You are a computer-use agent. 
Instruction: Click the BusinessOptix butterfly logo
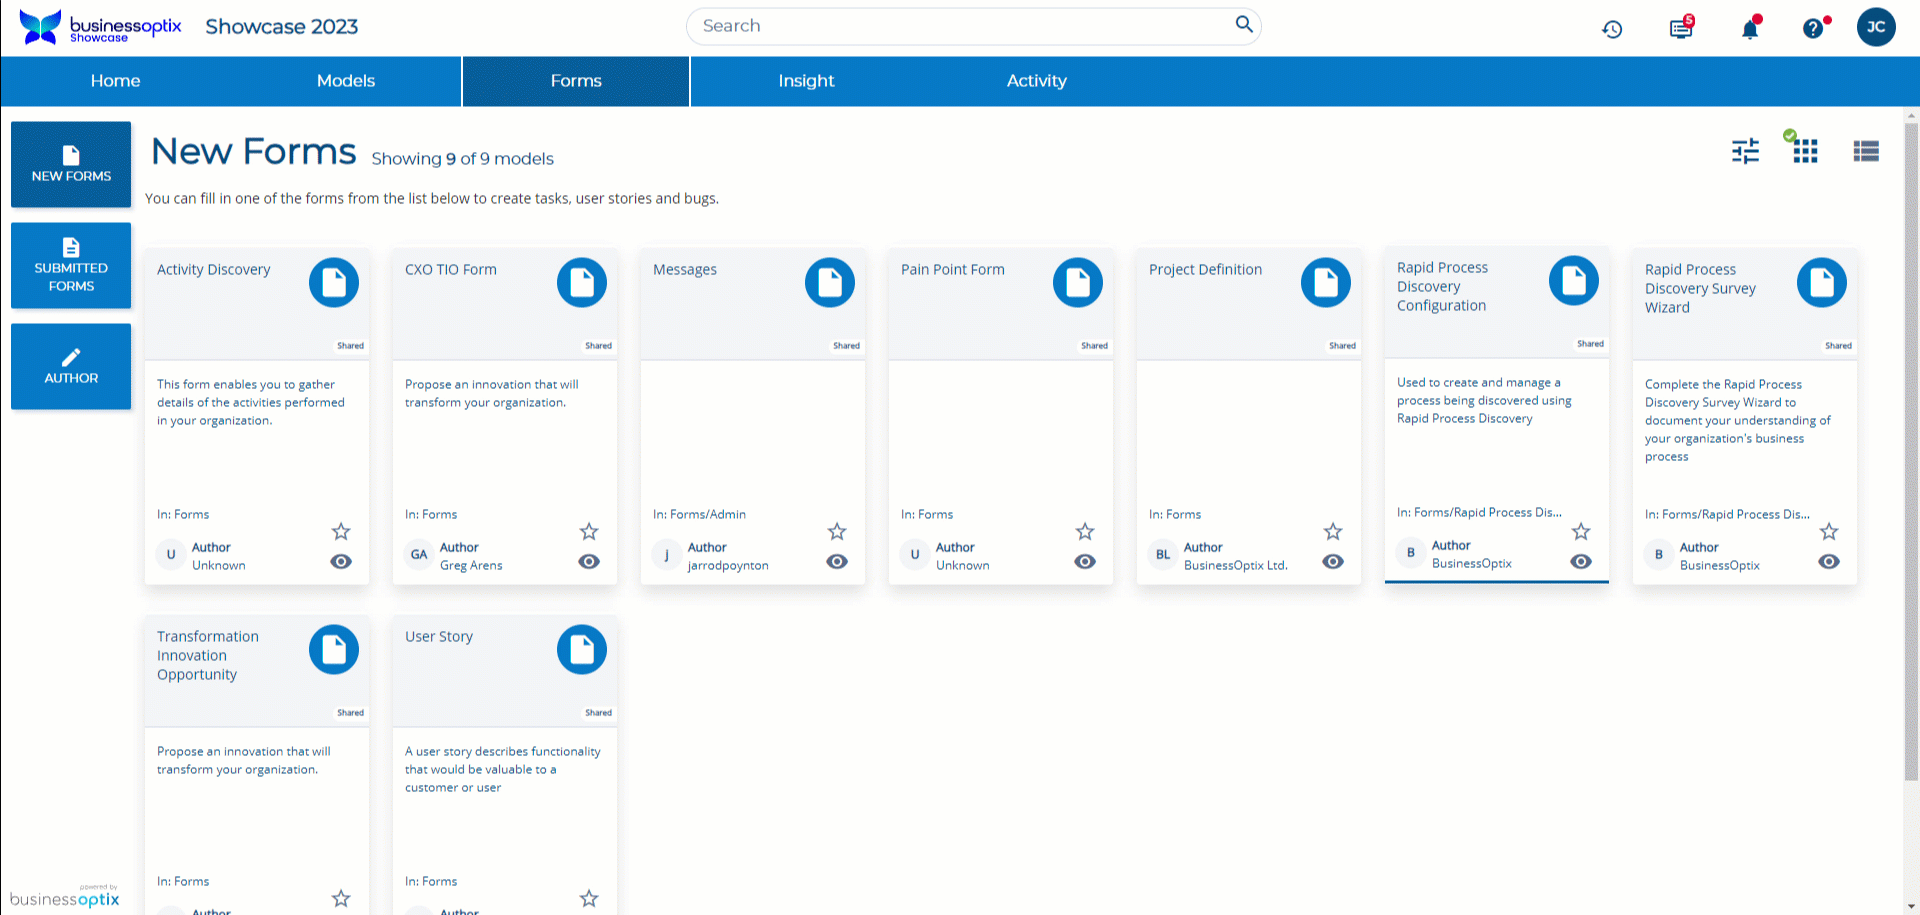click(39, 27)
